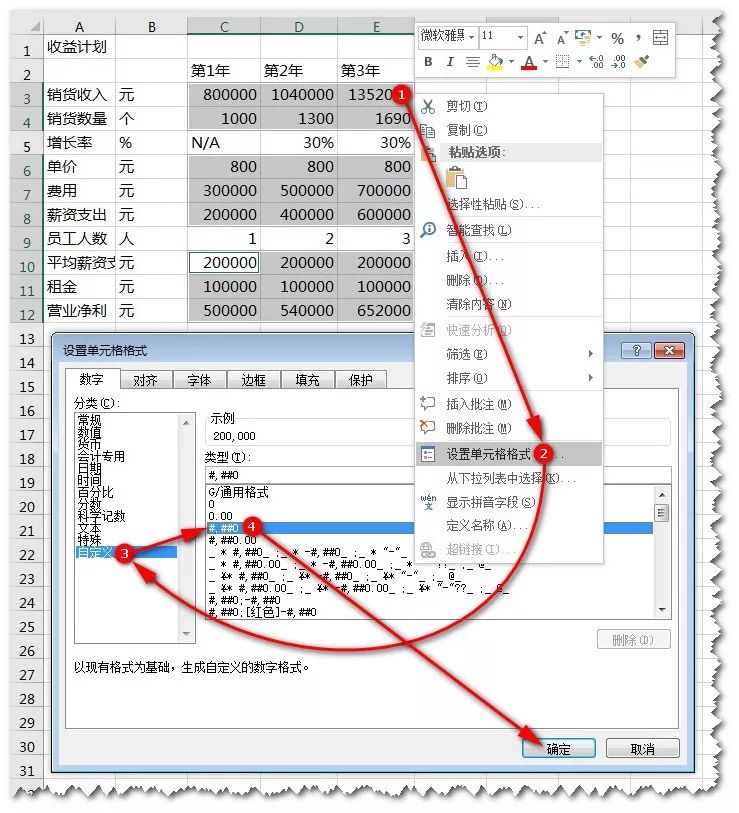Select 常规 in the category list
739x813 pixels.
coord(89,420)
